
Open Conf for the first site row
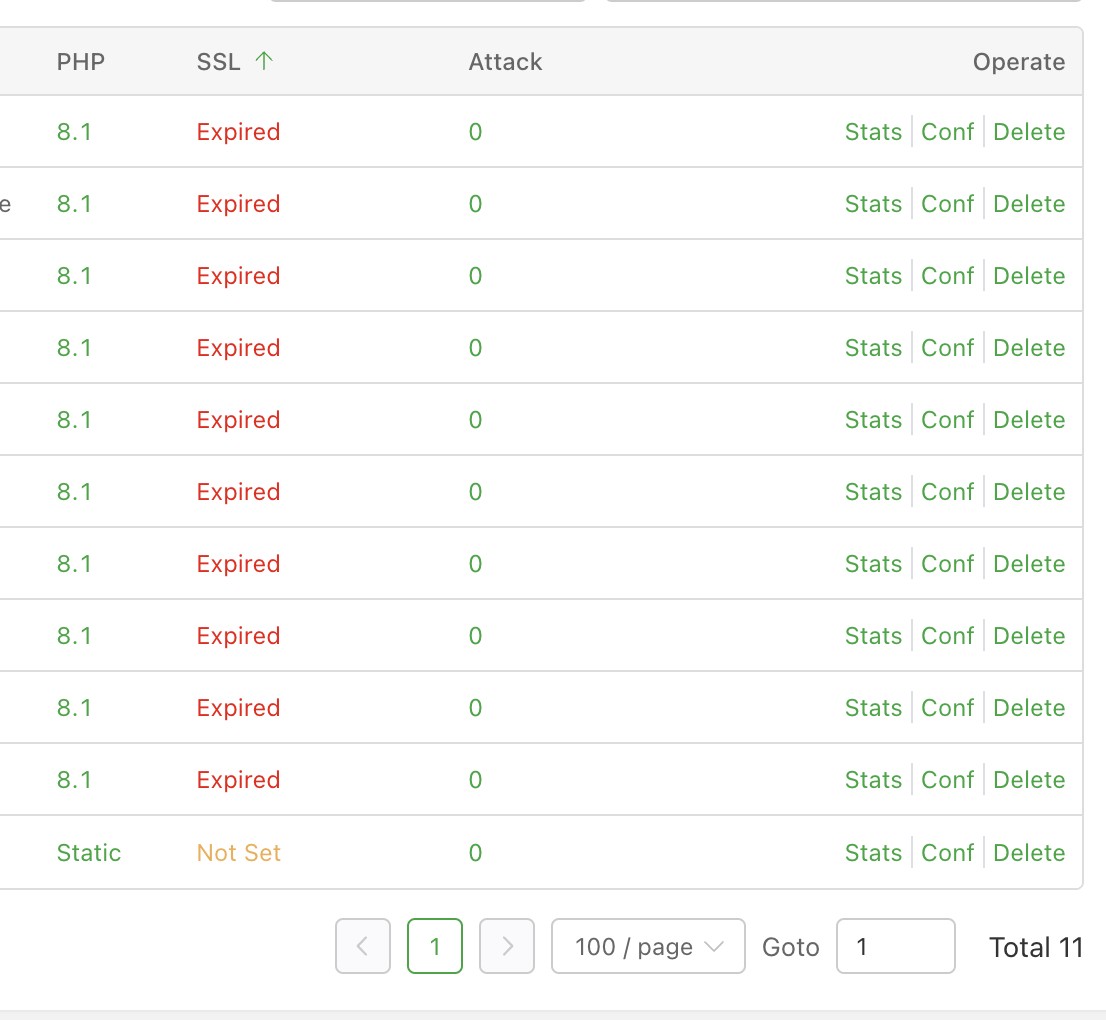pyautogui.click(x=947, y=132)
